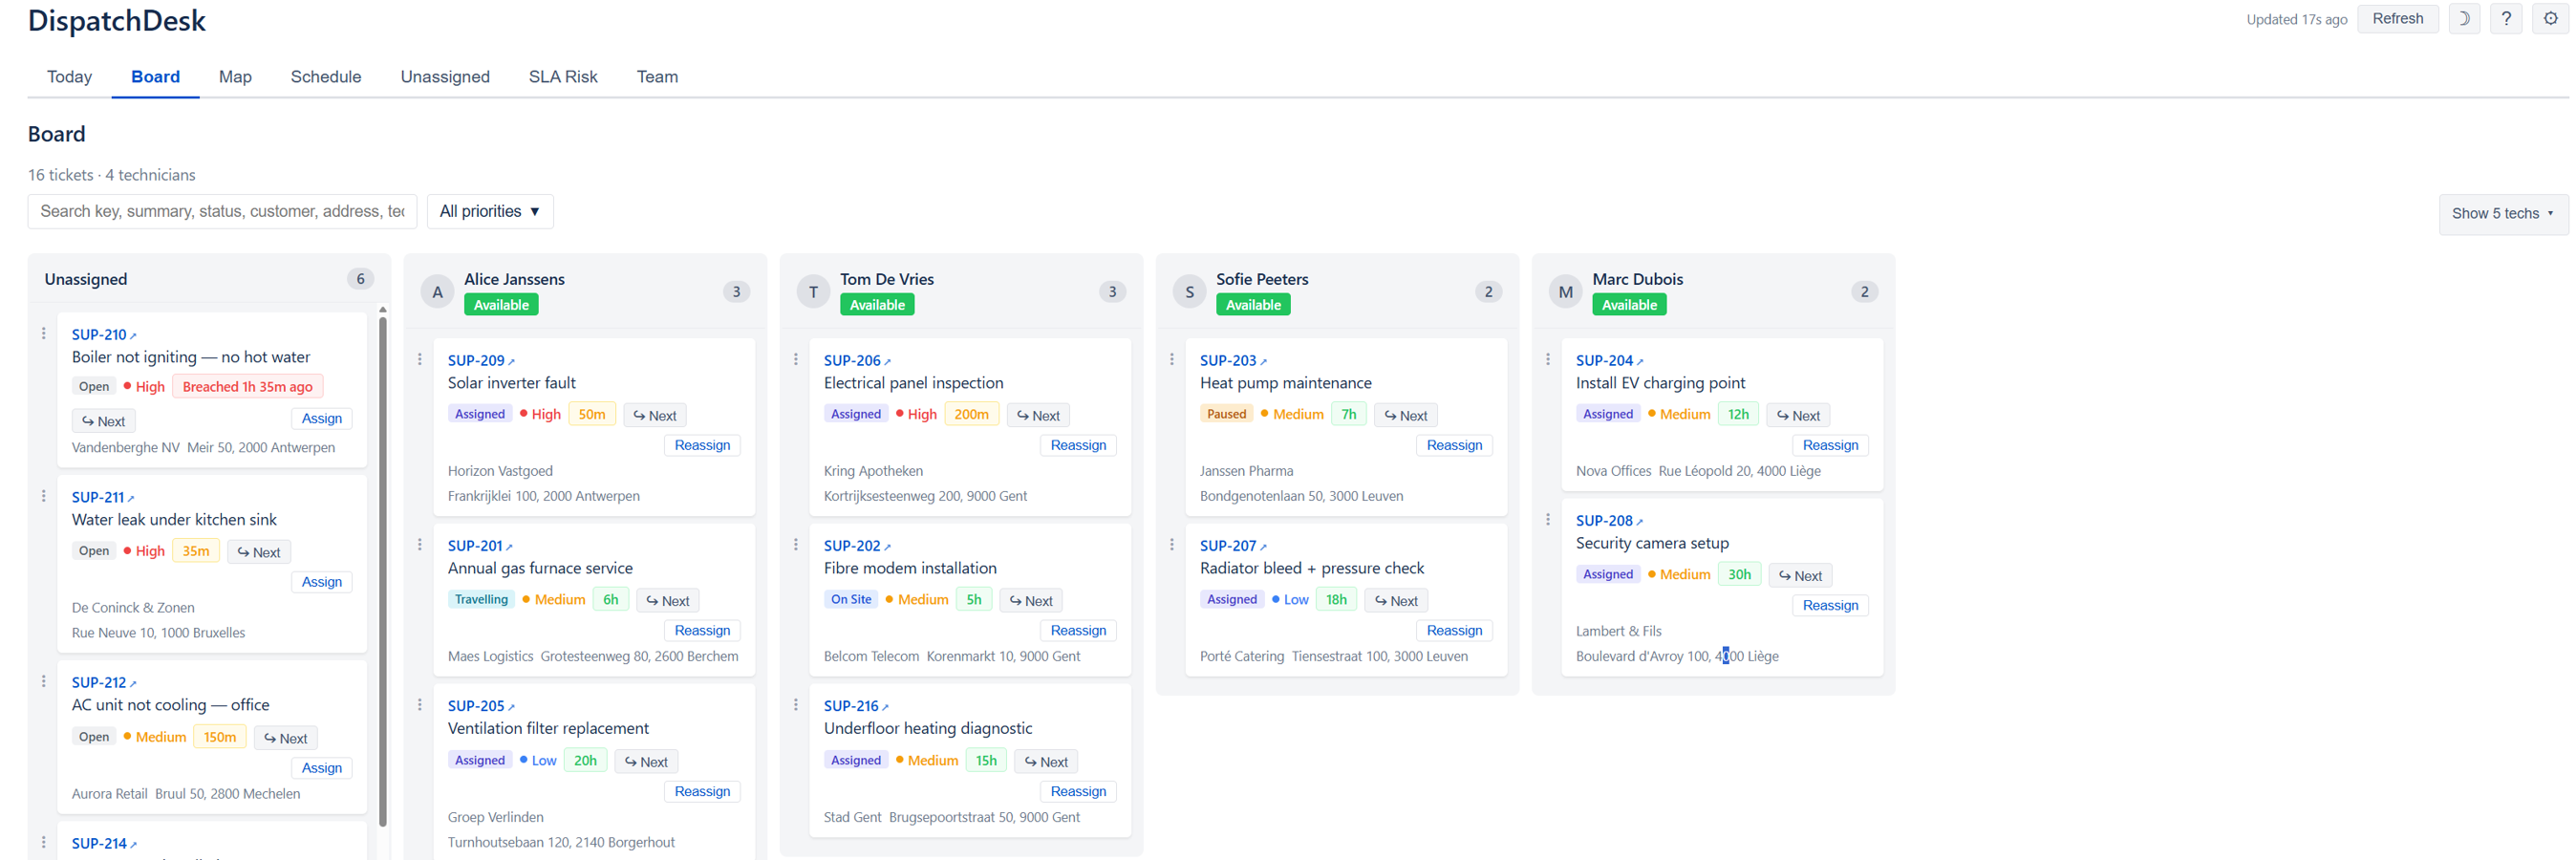Click Unassigned column count badge 6
The height and width of the screenshot is (860, 2576).
point(361,279)
